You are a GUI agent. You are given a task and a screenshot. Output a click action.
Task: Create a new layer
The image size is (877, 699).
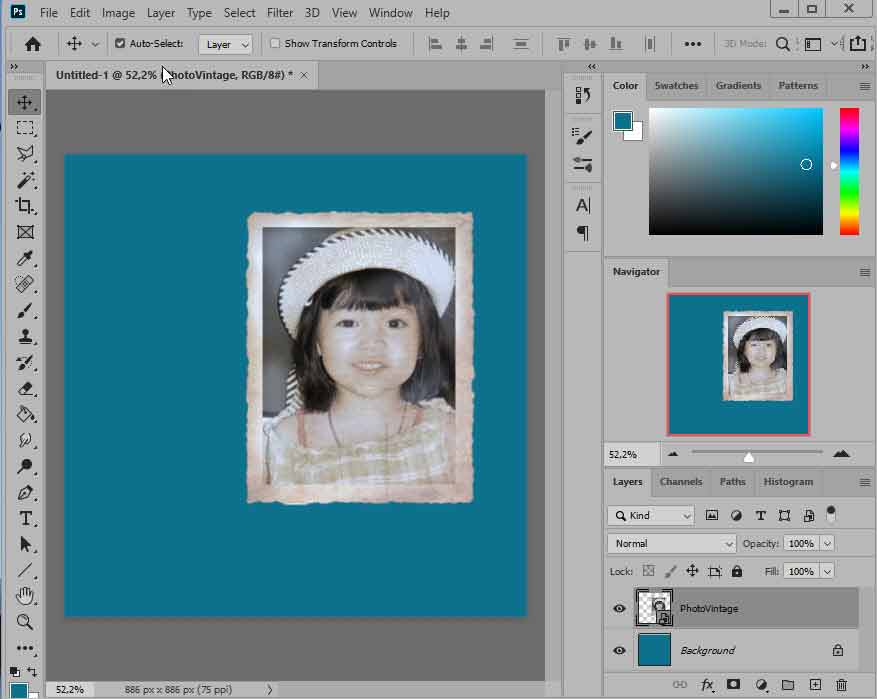click(815, 684)
